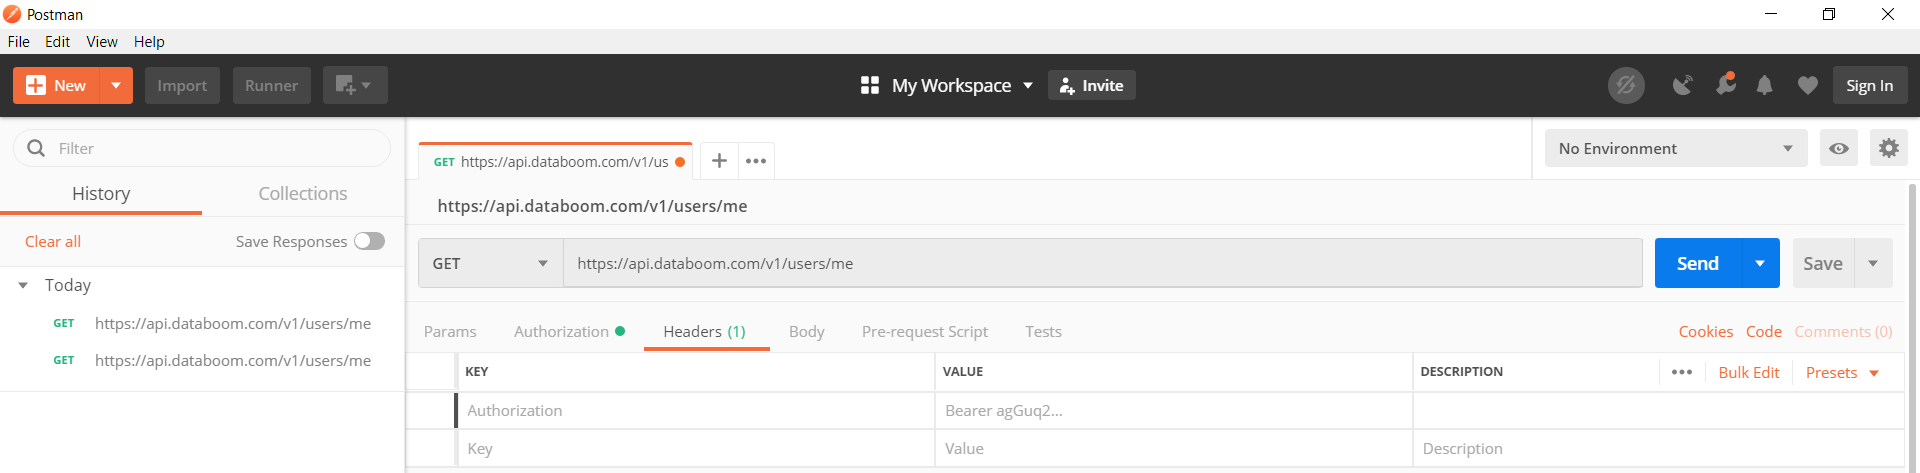
Task: Click the Postman logo in title bar
Action: [x=12, y=14]
